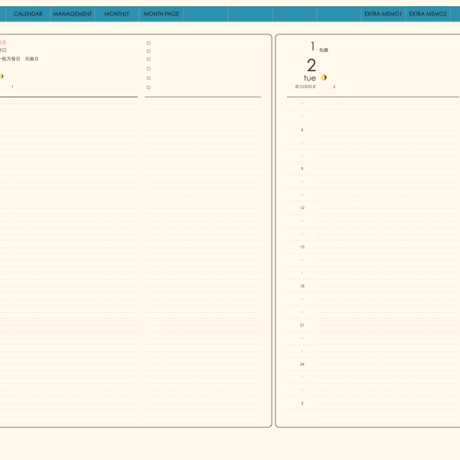Open the CALENDAR tab
This screenshot has height=460, width=460.
[x=28, y=14]
